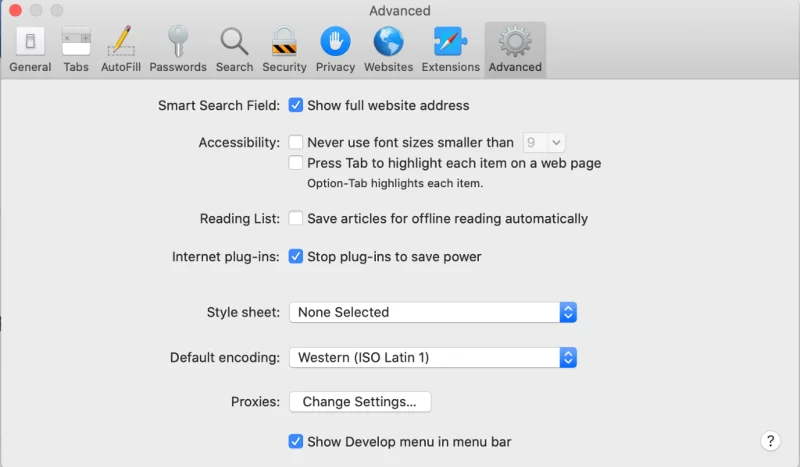The image size is (800, 467).
Task: Enable Press Tab to highlight each item
Action: tap(295, 163)
